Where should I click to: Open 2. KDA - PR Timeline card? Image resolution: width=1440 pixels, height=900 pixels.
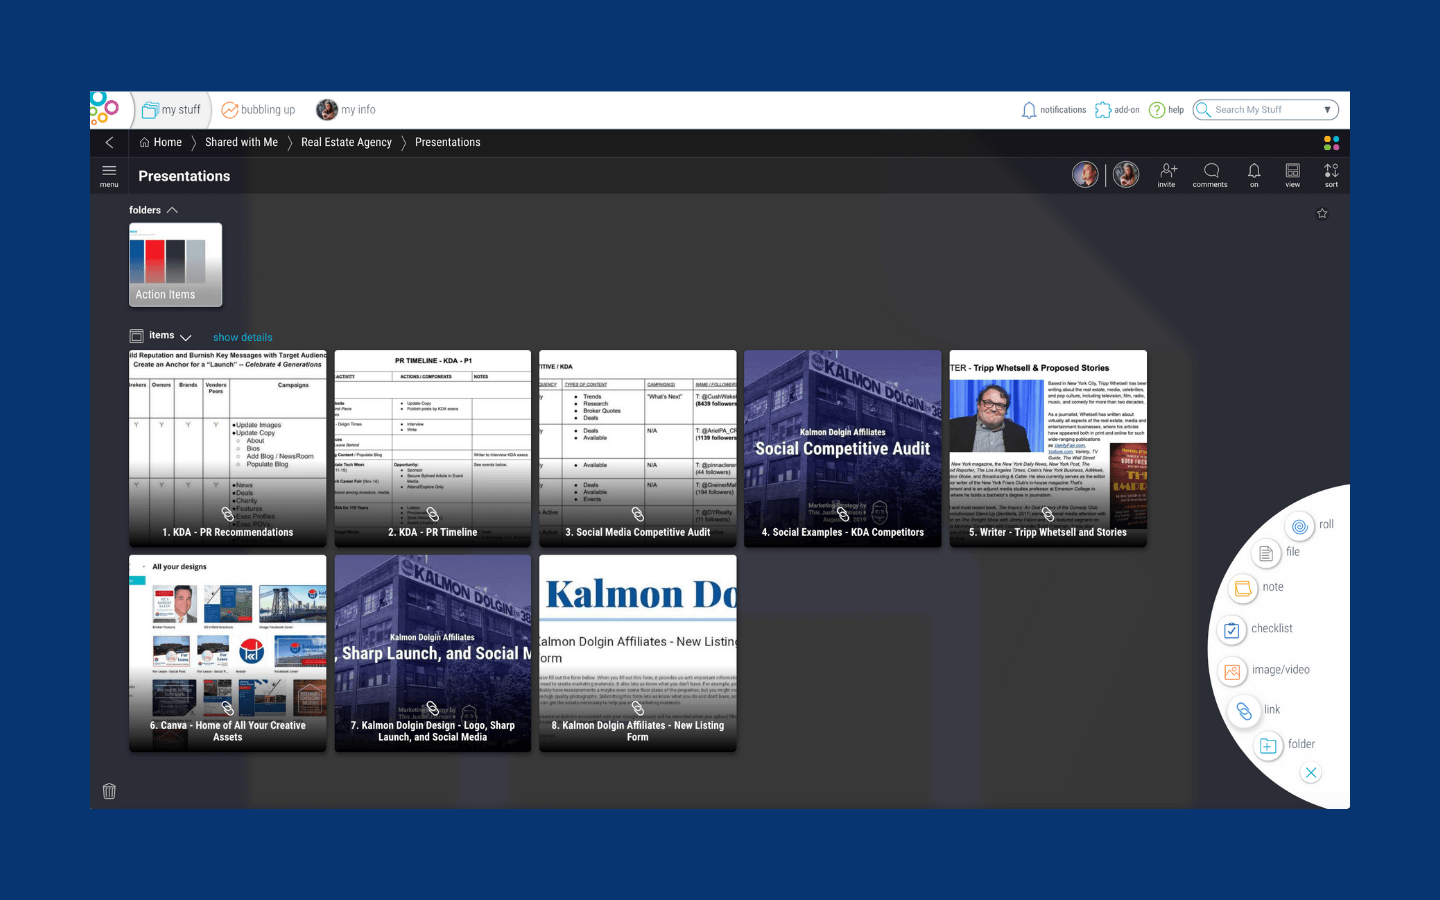click(x=433, y=448)
